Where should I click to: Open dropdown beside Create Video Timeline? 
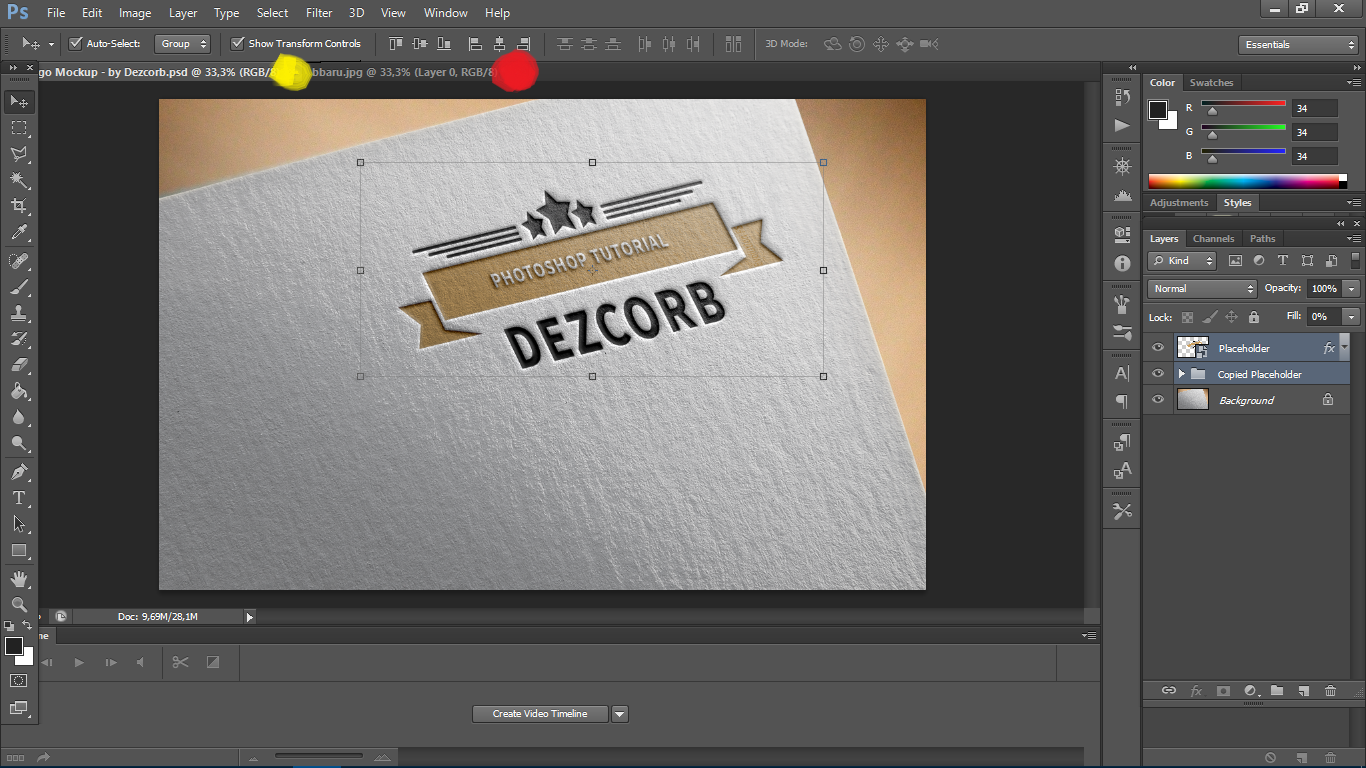pos(620,714)
